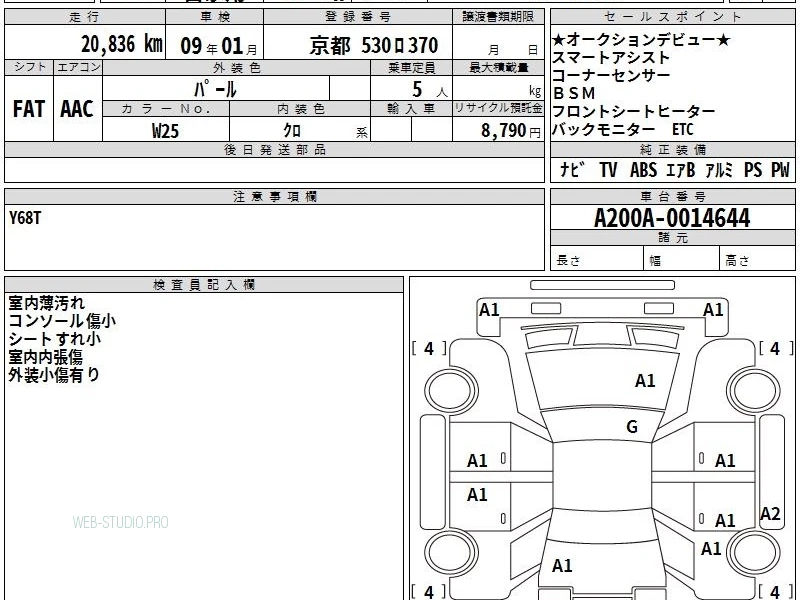This screenshot has height=600, width=800.
Task: Select inspector note シートすれ小
Action: click(55, 339)
